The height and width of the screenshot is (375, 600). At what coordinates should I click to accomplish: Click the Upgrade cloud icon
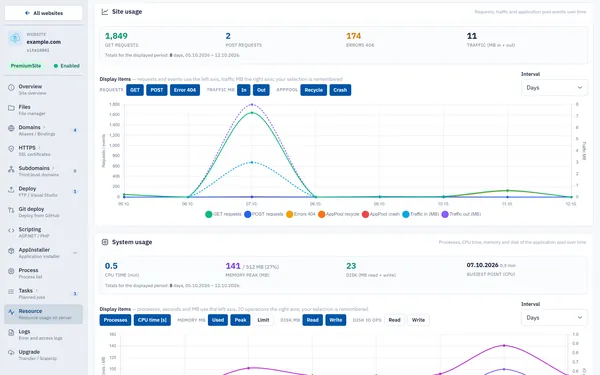(11, 353)
